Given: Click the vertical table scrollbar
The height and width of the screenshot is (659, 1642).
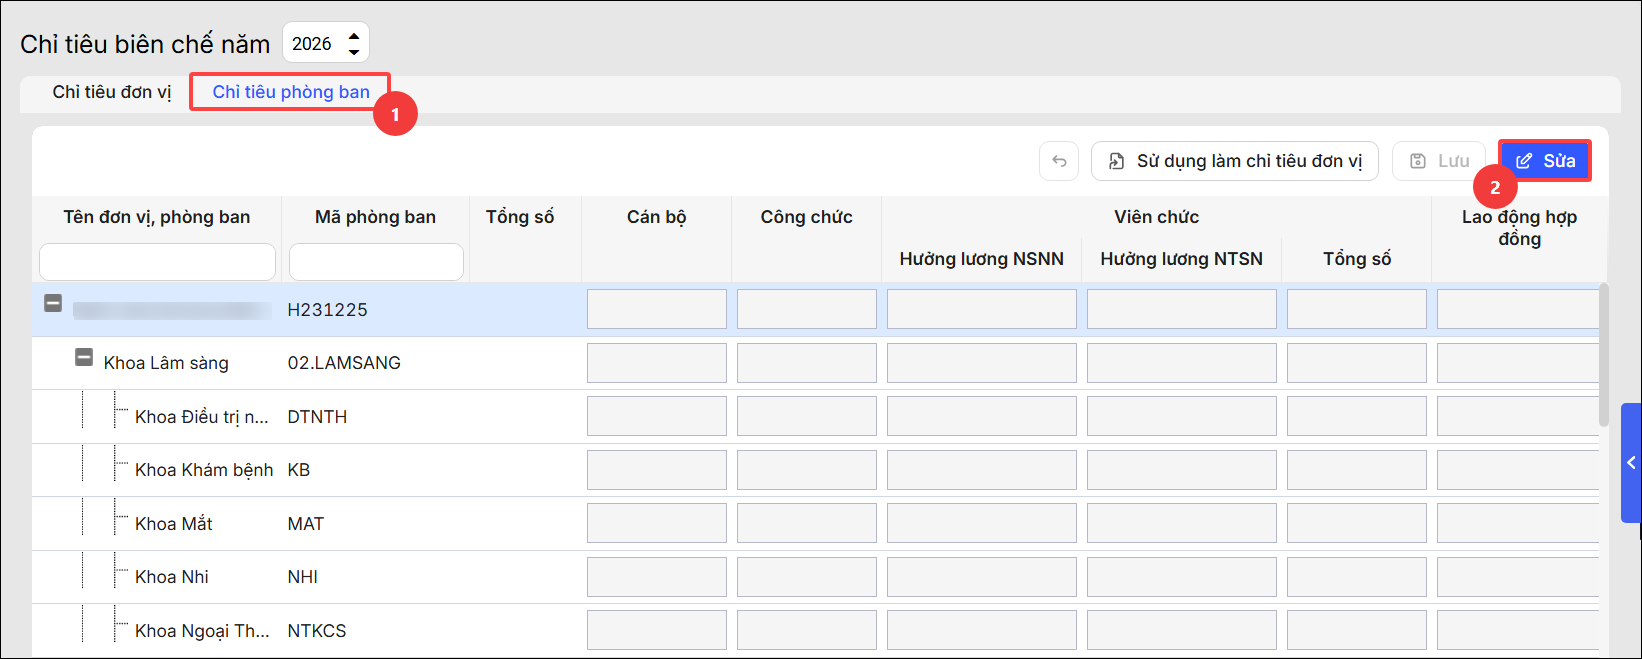Looking at the screenshot, I should pos(1604,355).
